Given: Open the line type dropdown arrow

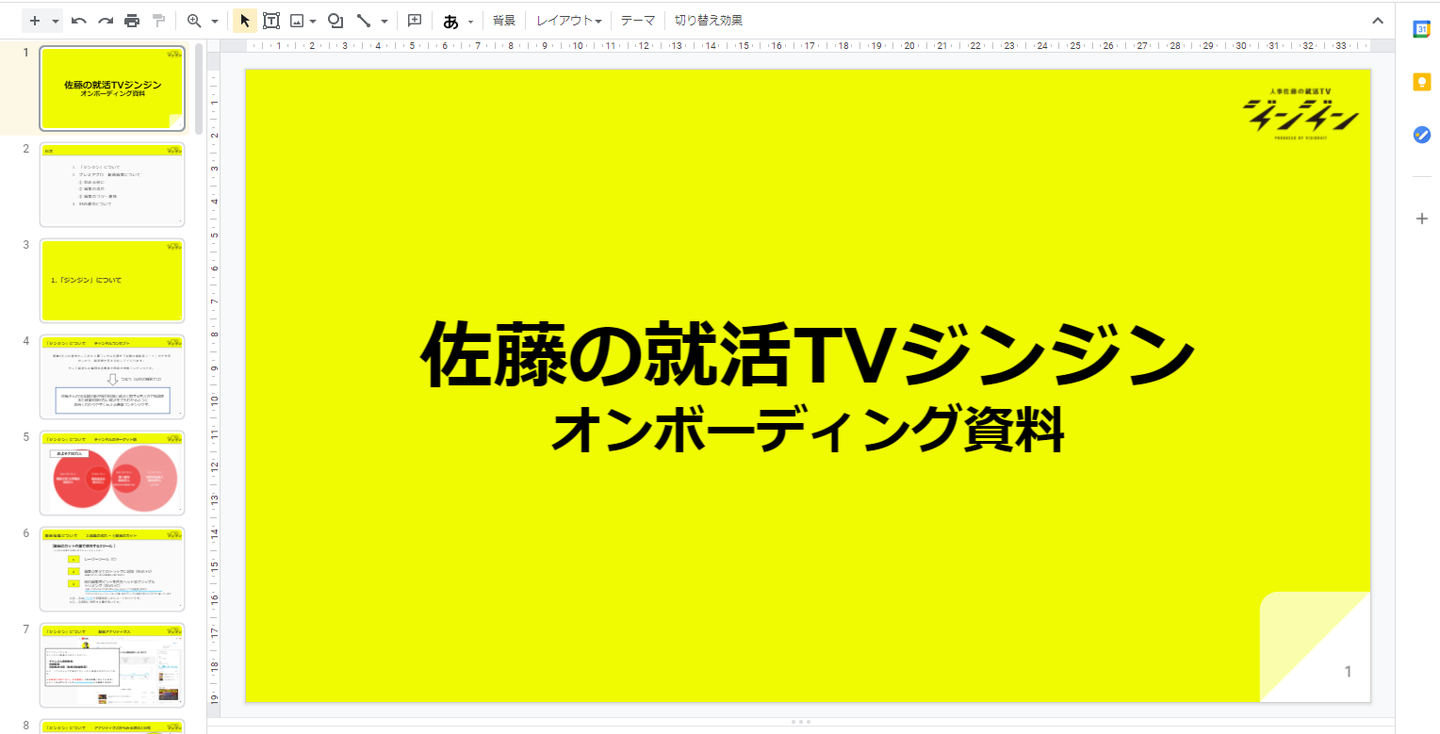Looking at the screenshot, I should [384, 21].
